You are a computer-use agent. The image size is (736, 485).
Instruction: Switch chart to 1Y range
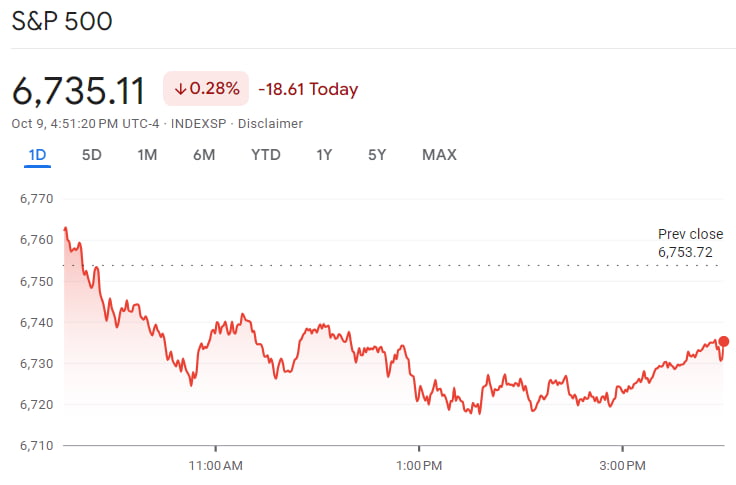pos(324,155)
